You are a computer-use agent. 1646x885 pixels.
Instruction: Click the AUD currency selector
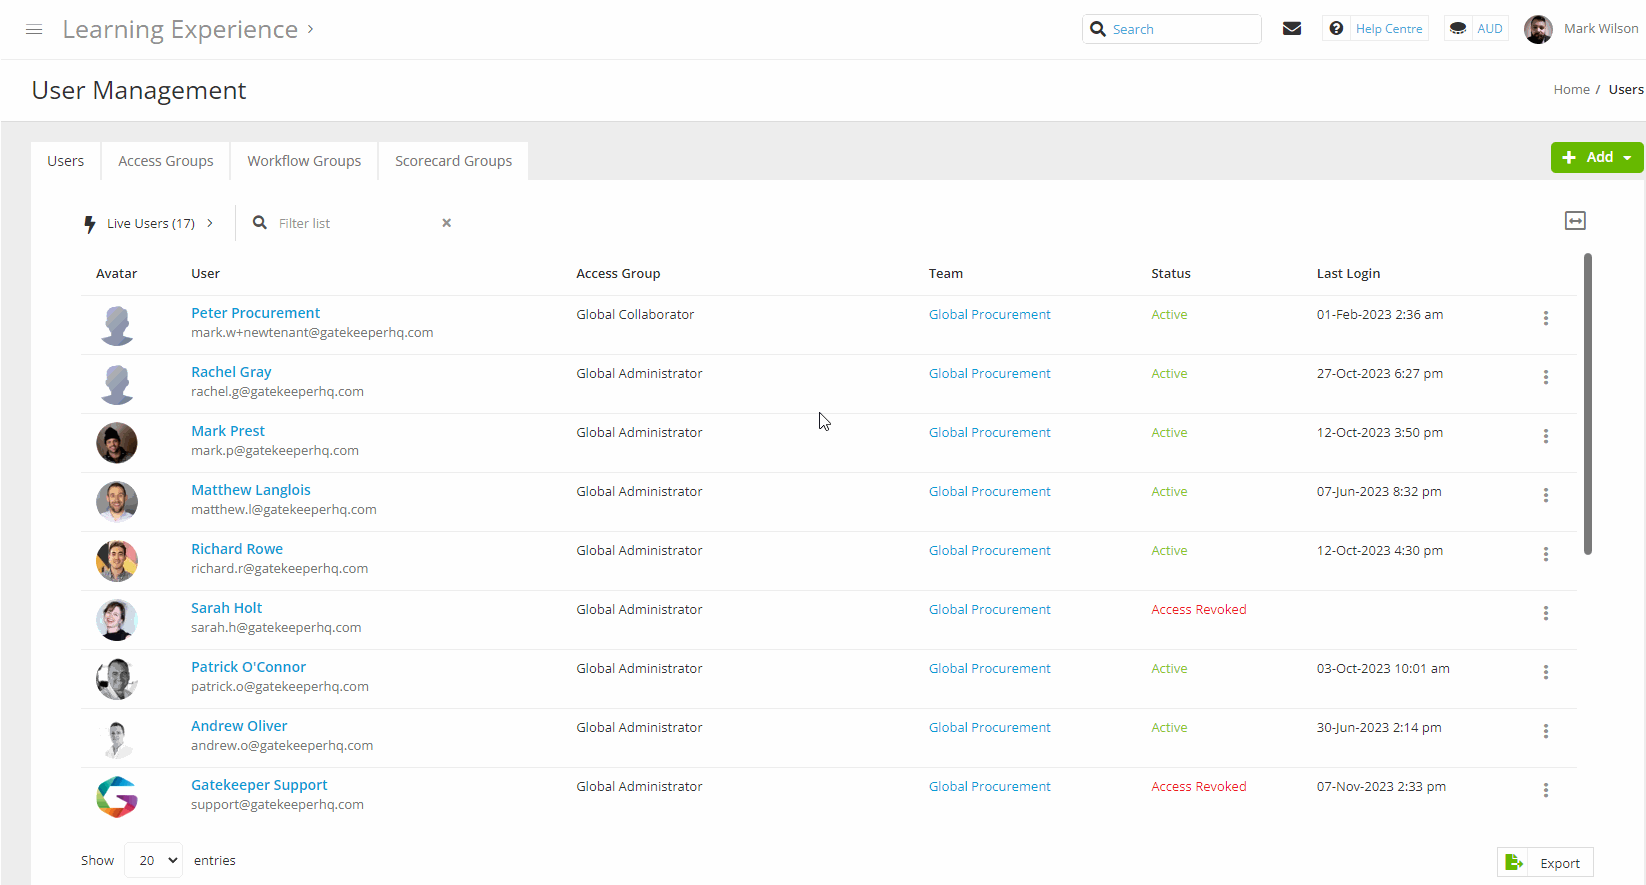point(1476,29)
